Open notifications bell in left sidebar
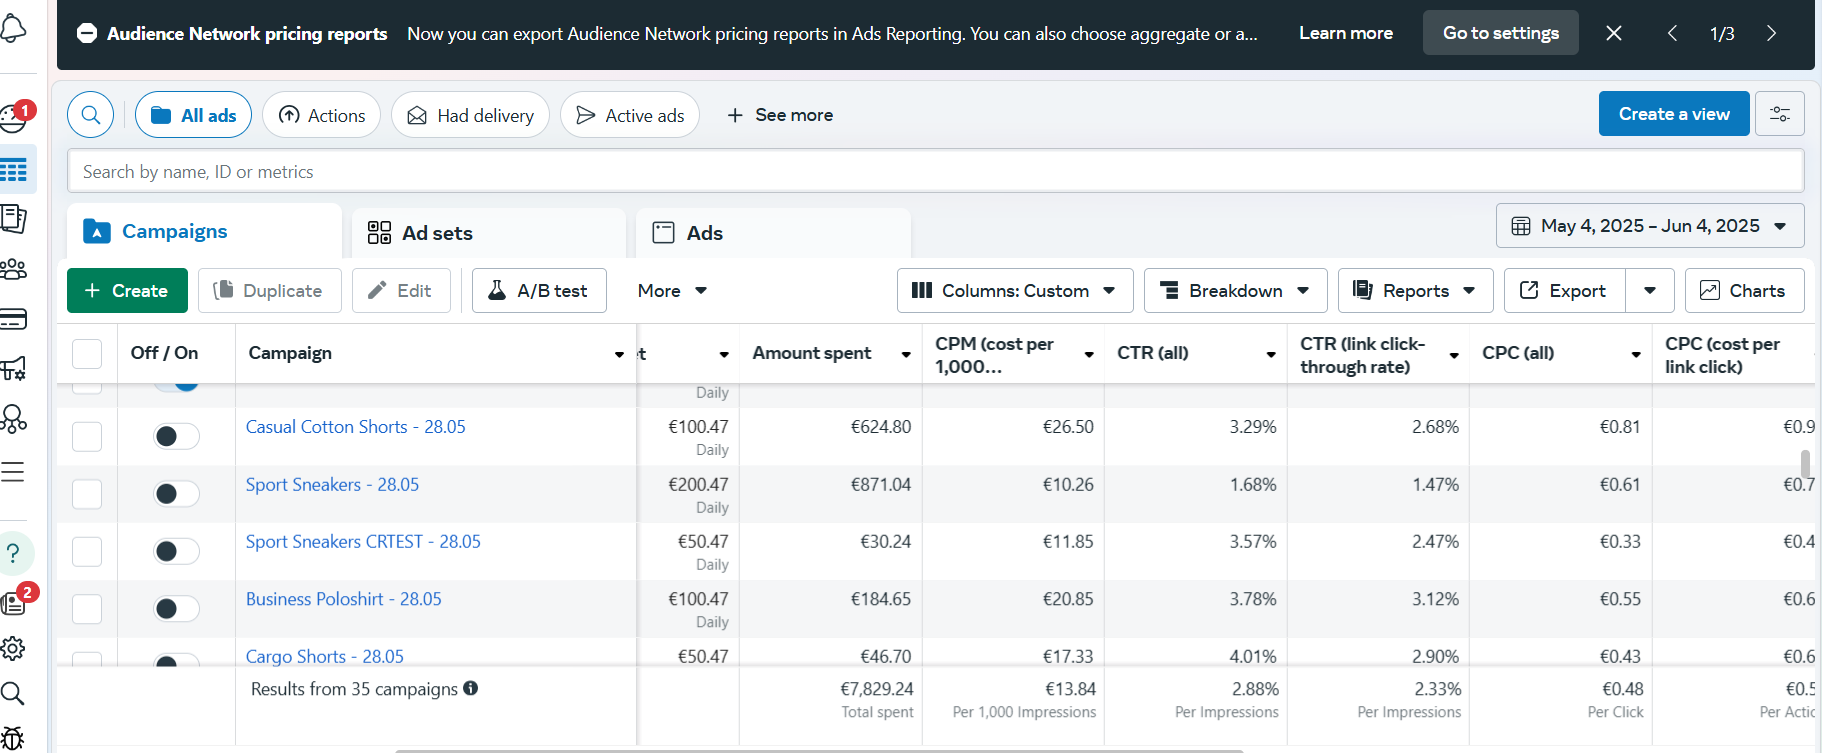This screenshot has height=753, width=1822. 13,28
